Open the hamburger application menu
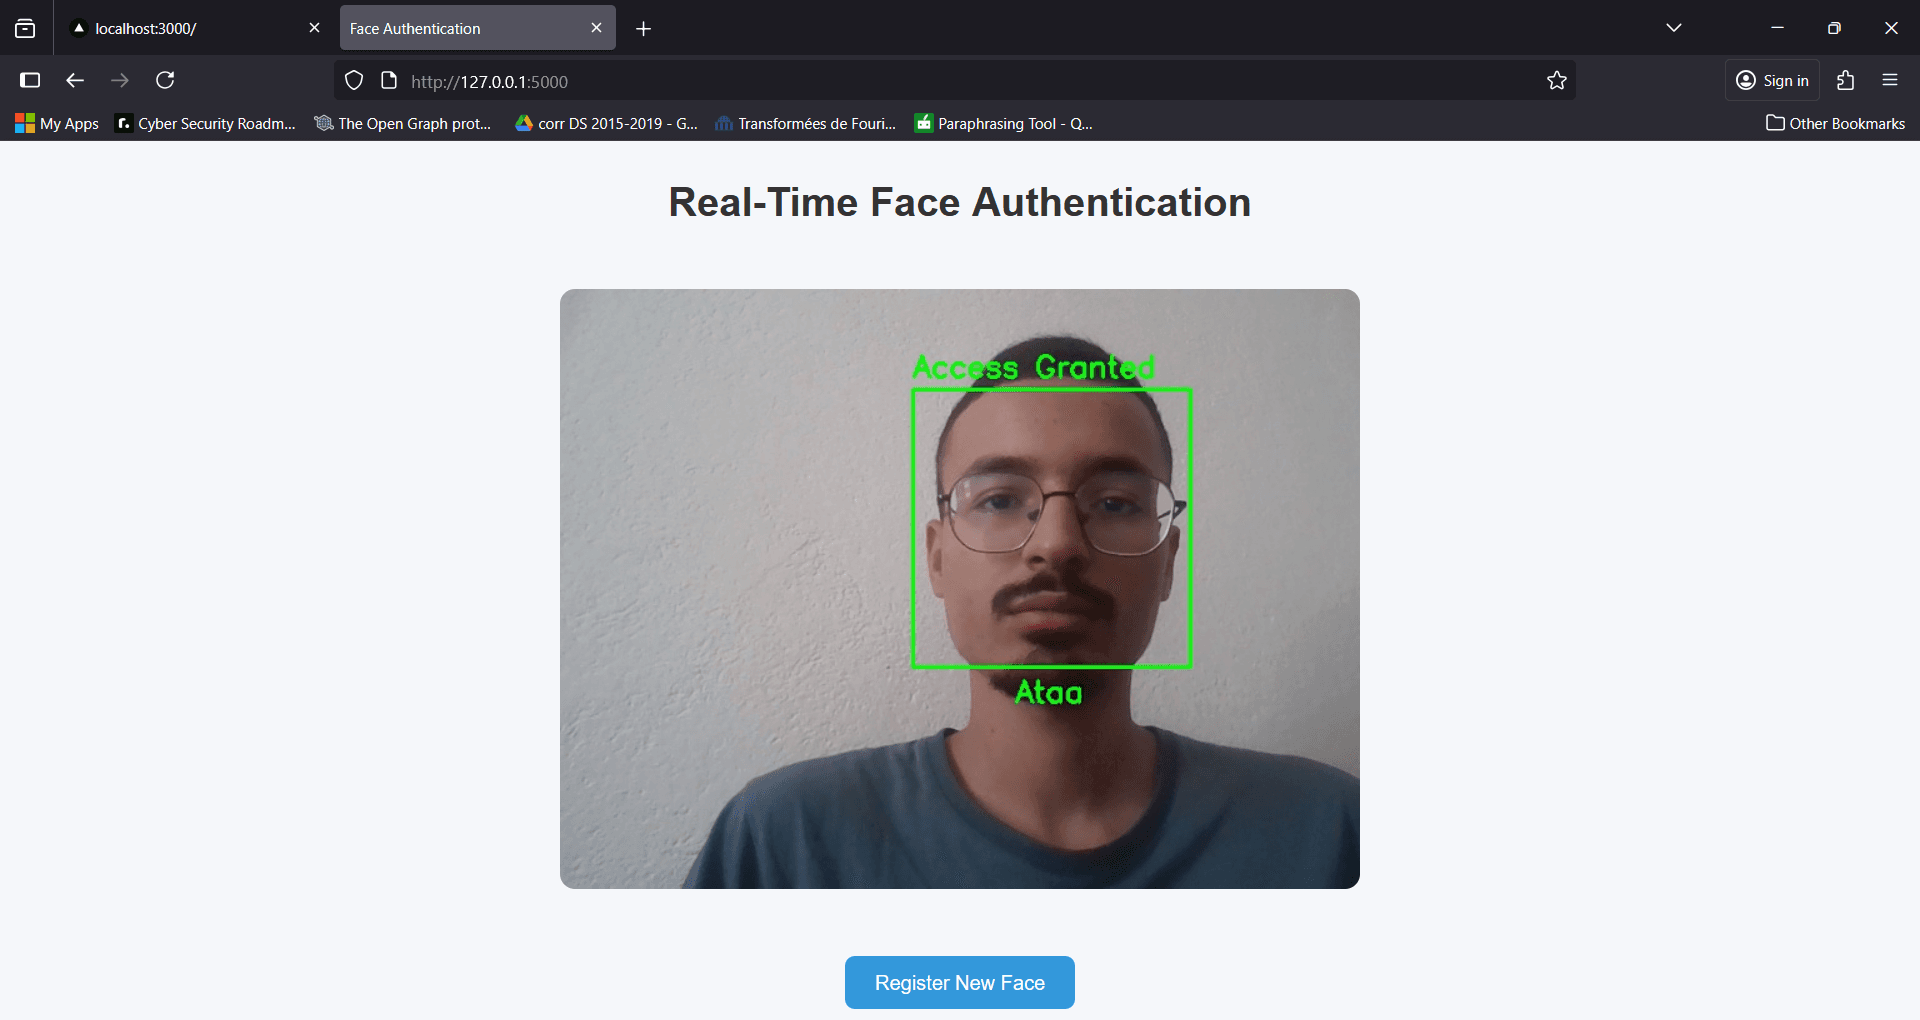 coord(1890,80)
